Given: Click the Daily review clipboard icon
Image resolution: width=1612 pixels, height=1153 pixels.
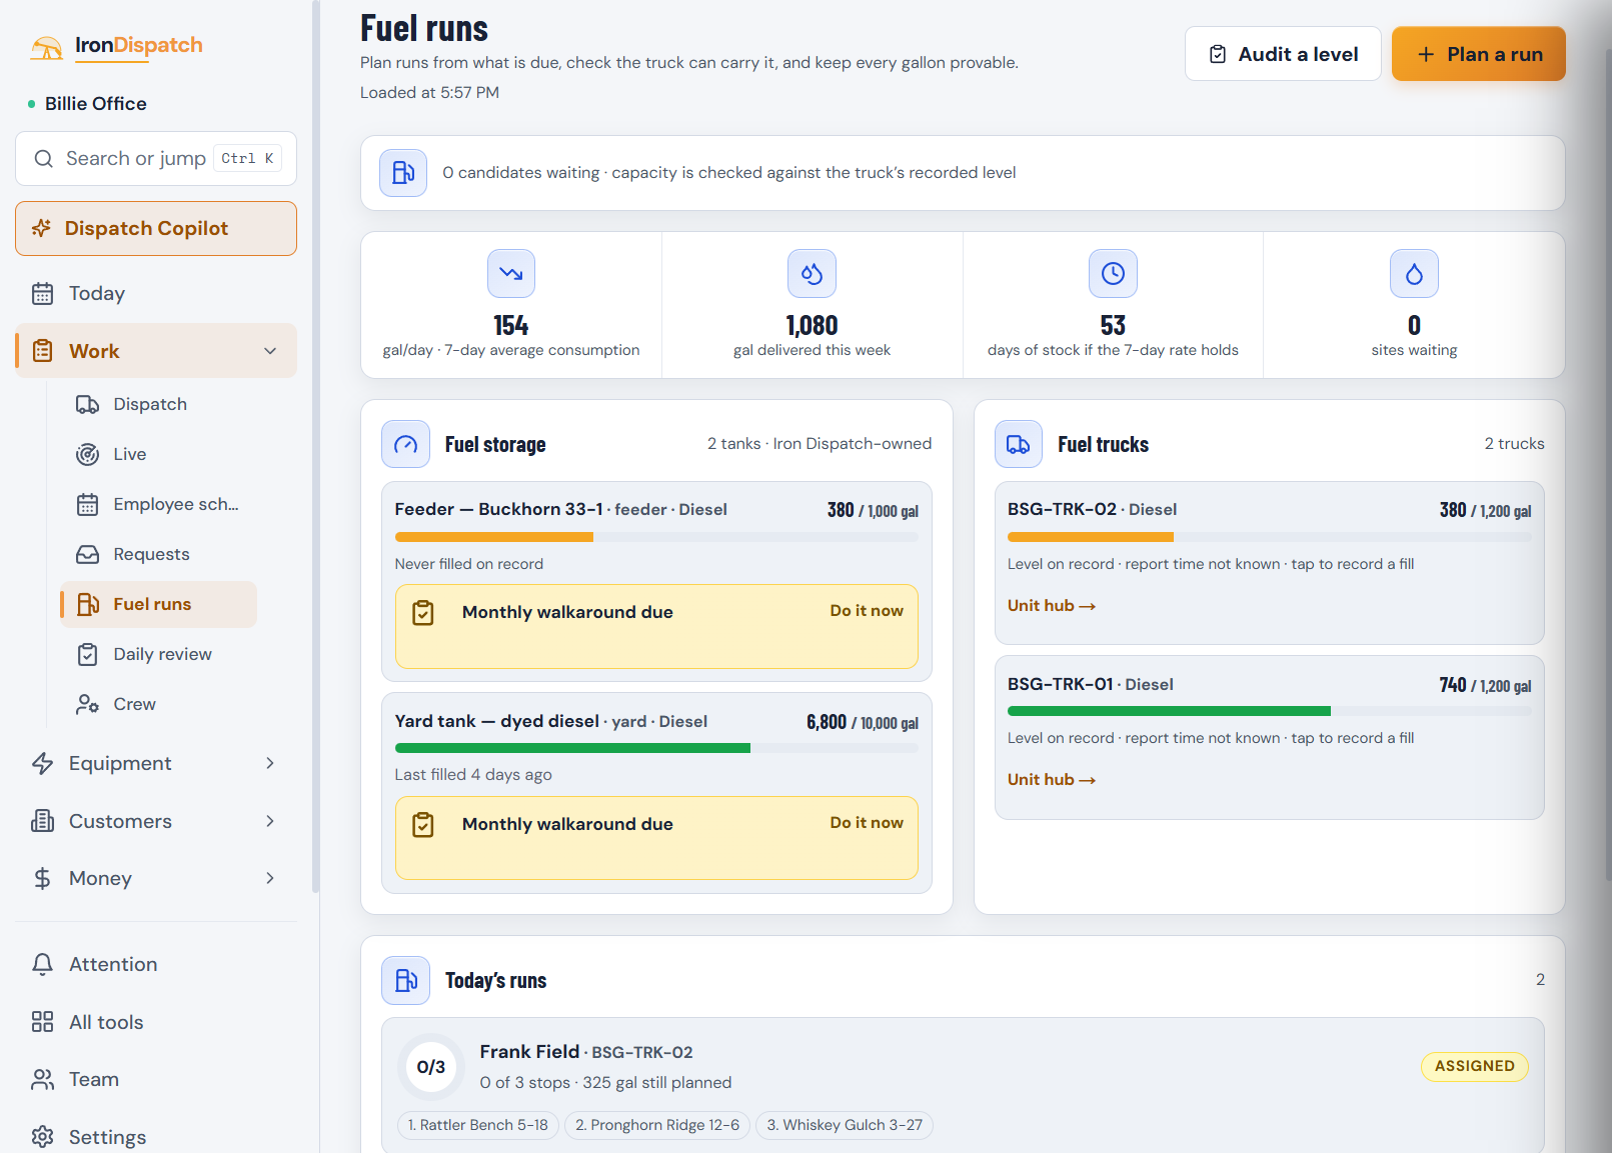Looking at the screenshot, I should 88,654.
